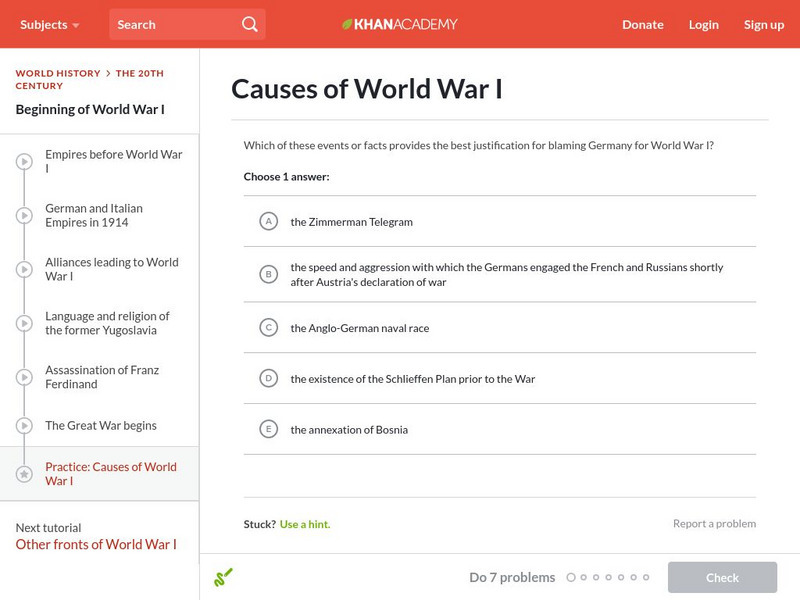The image size is (800, 600).
Task: Click the Sign up navigation item
Action: point(764,24)
